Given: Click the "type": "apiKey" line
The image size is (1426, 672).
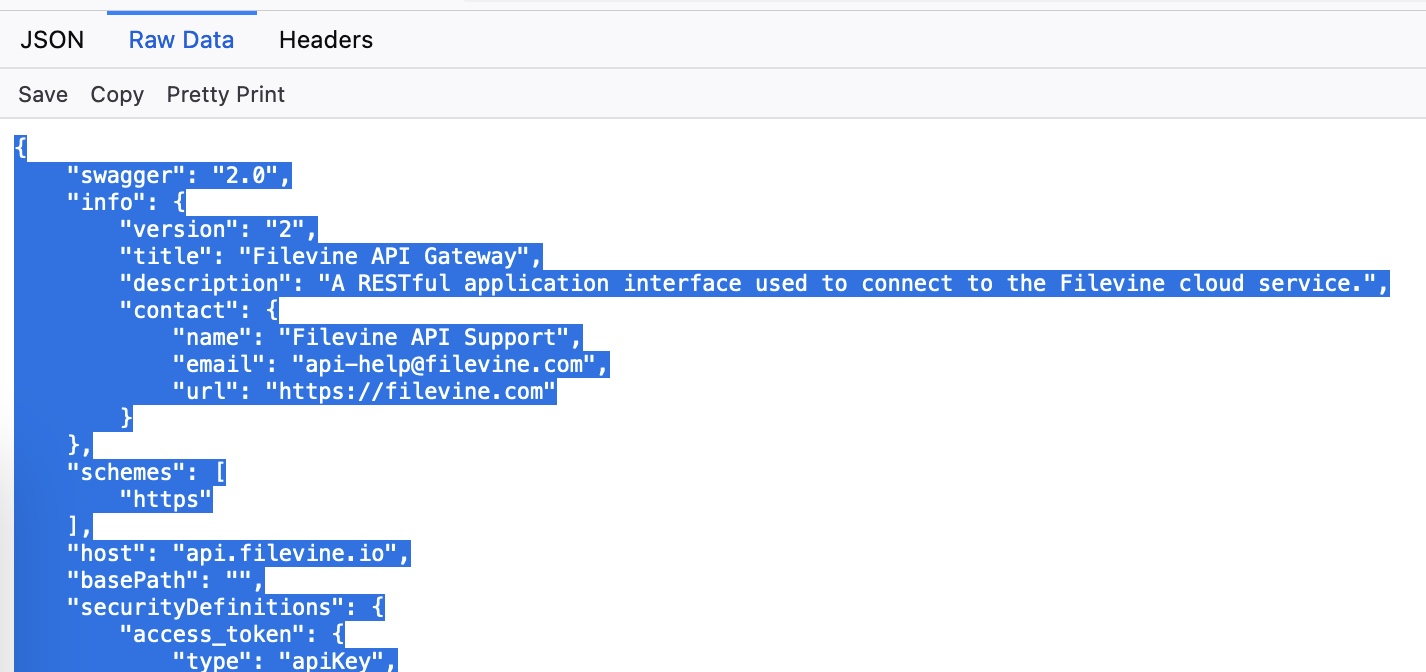Looking at the screenshot, I should coord(285,660).
